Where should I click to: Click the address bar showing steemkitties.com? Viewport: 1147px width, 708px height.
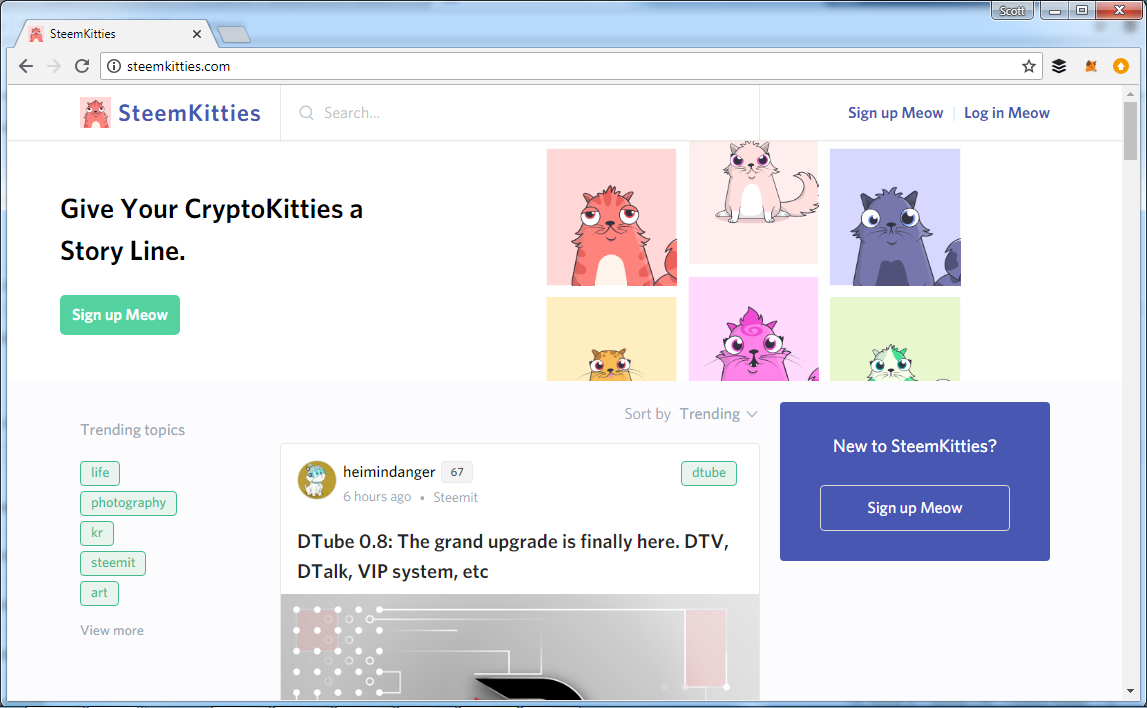(571, 66)
